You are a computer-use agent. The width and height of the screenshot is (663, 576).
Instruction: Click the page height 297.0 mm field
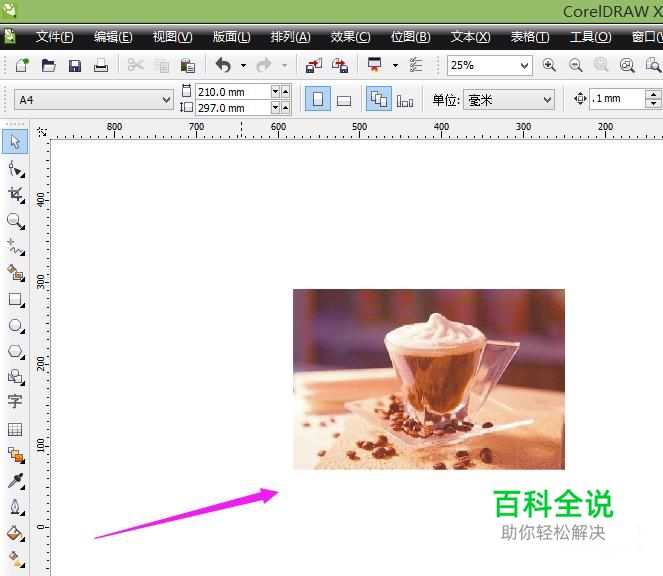233,108
